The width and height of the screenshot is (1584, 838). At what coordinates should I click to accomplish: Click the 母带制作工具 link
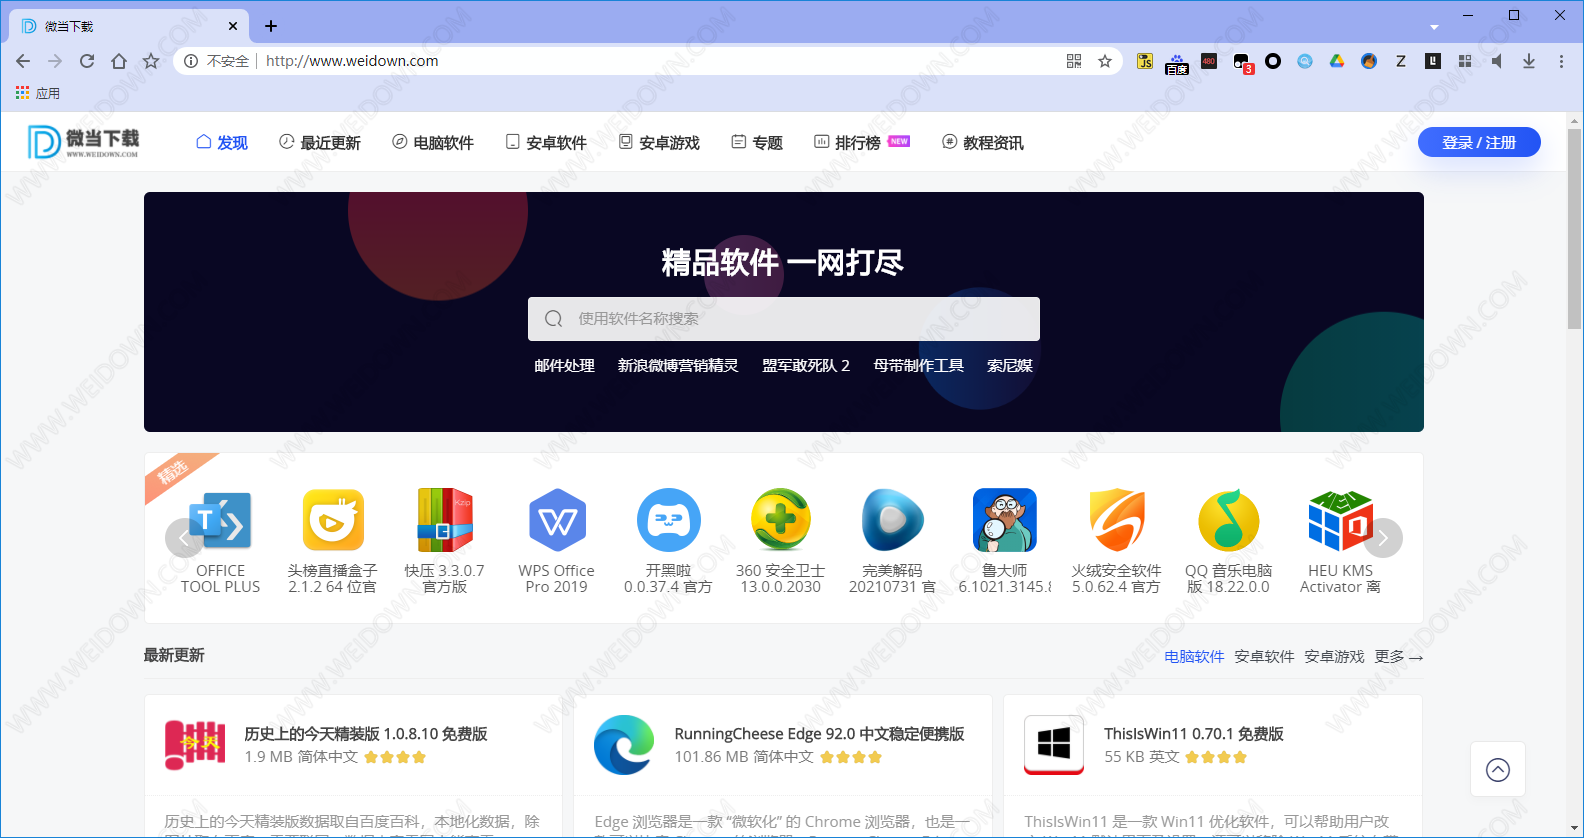(x=918, y=366)
